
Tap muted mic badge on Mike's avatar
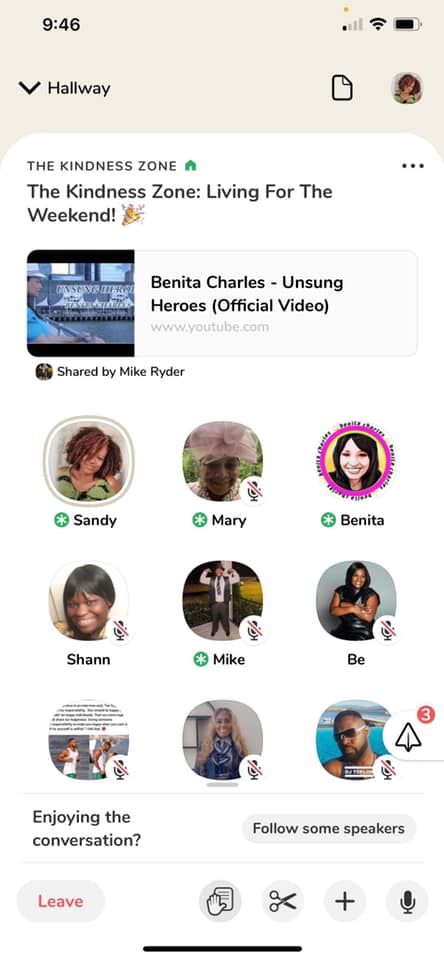click(254, 630)
